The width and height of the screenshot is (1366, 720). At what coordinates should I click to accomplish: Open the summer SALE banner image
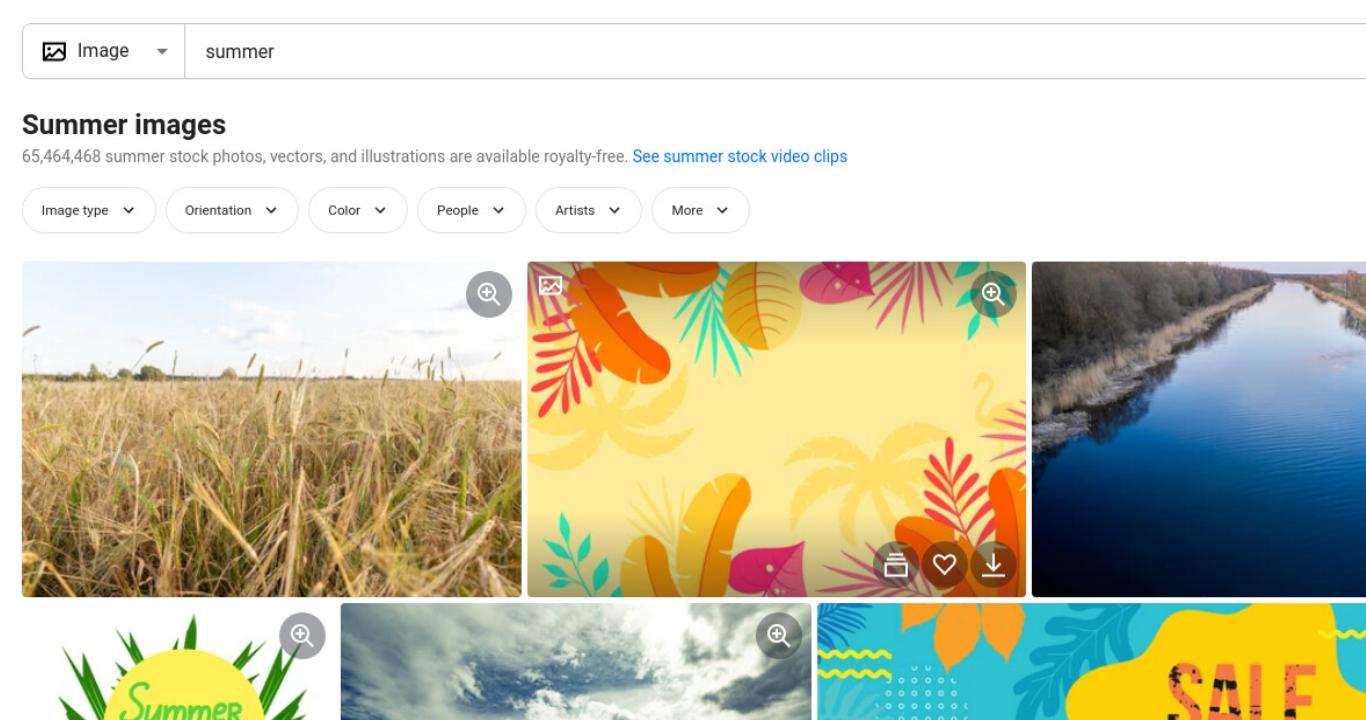pyautogui.click(x=1092, y=661)
